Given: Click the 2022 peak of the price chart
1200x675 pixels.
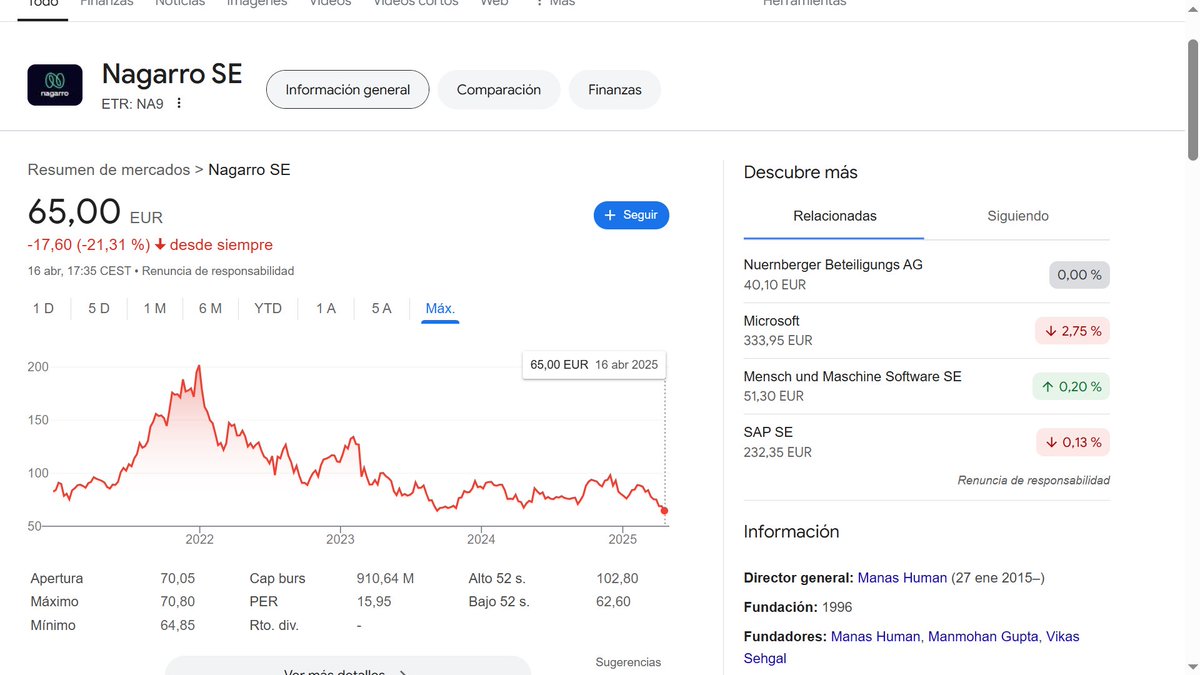Looking at the screenshot, I should coord(199,368).
